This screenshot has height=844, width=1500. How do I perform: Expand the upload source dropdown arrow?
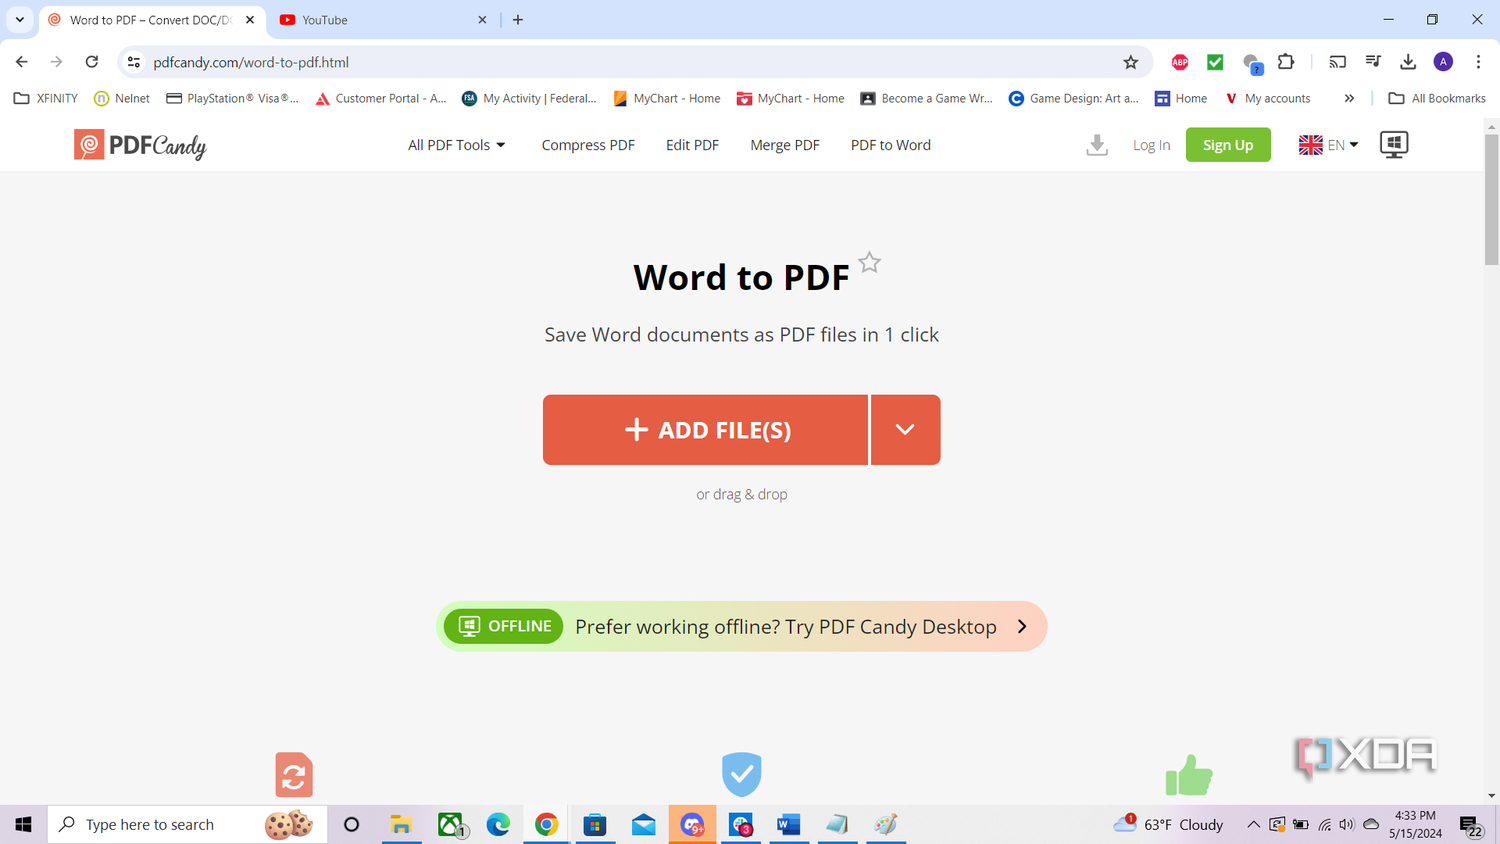tap(906, 430)
